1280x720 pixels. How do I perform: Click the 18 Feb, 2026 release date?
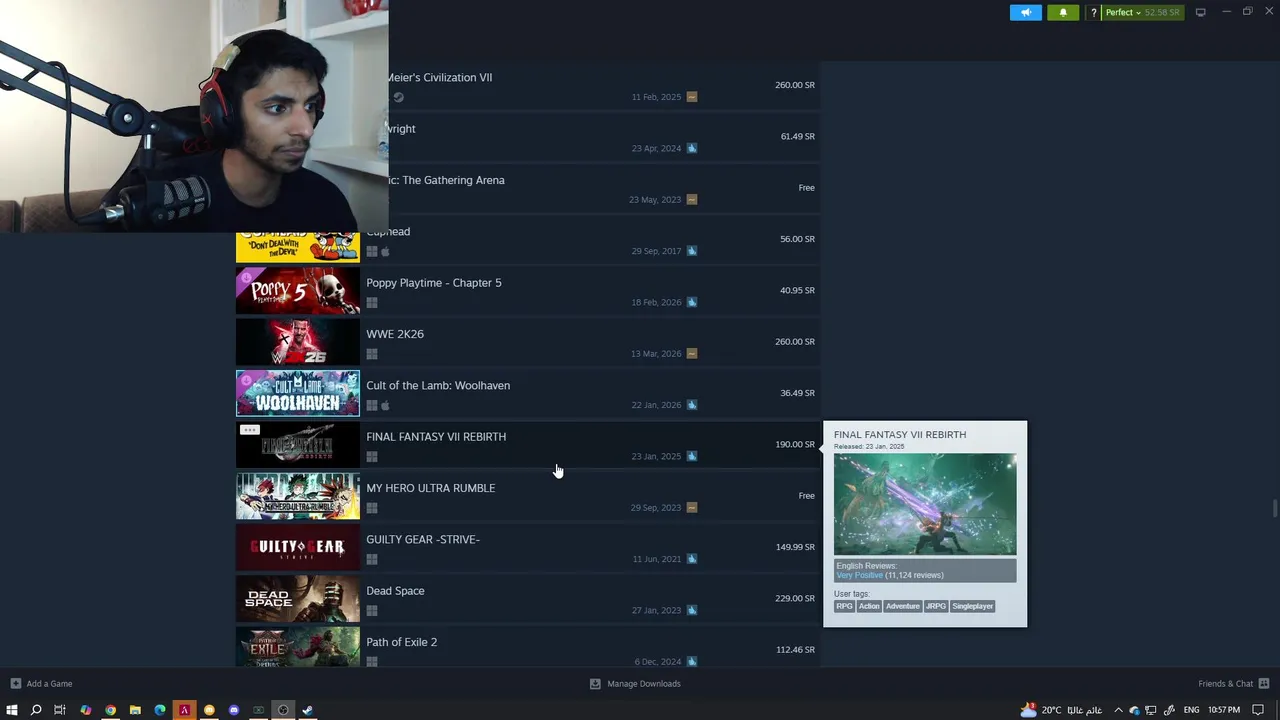[656, 302]
